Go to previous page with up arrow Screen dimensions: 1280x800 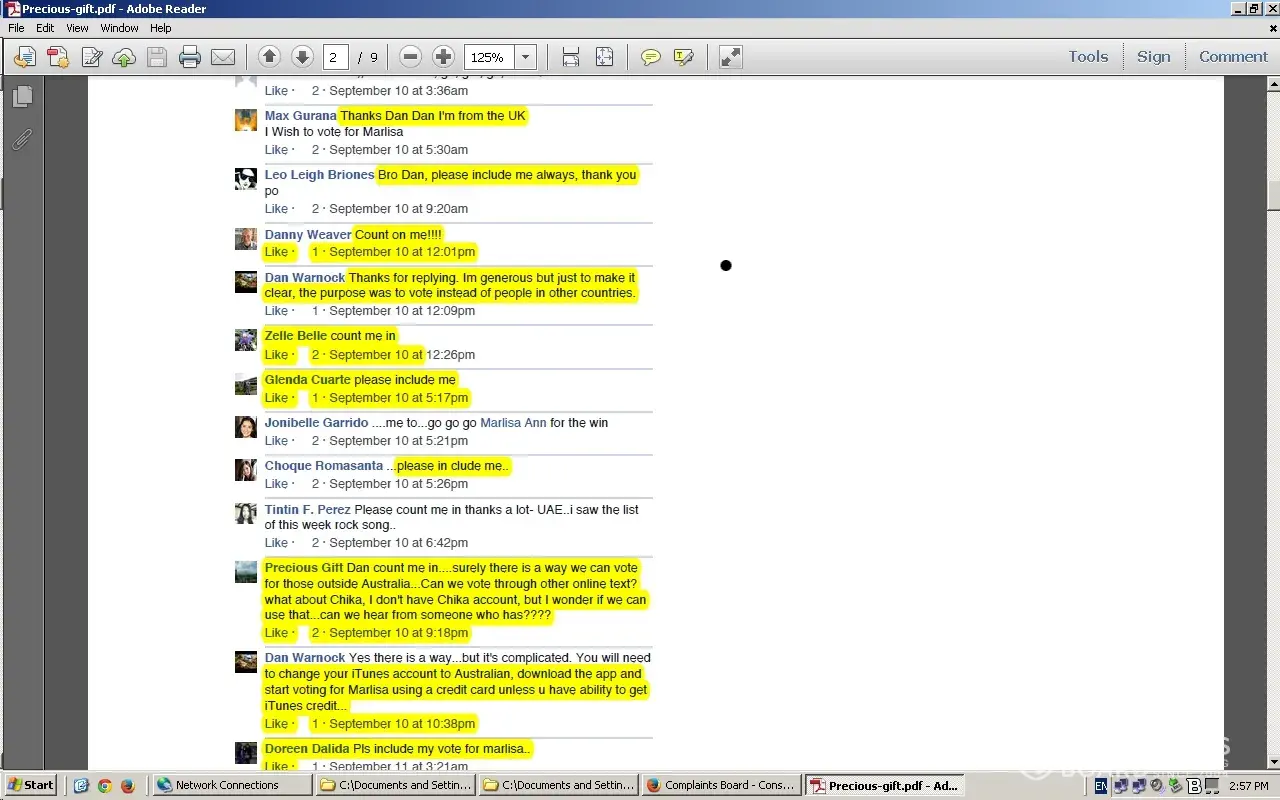[x=269, y=57]
